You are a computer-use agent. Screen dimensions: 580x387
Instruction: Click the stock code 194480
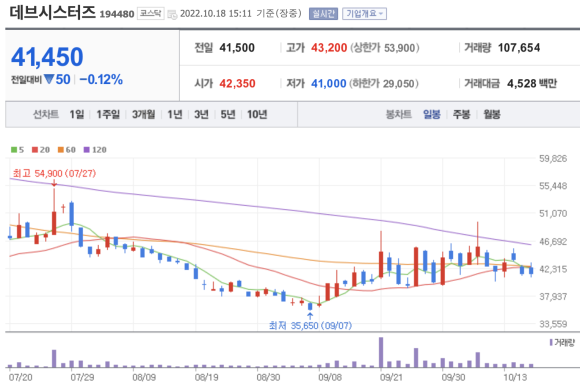(117, 14)
